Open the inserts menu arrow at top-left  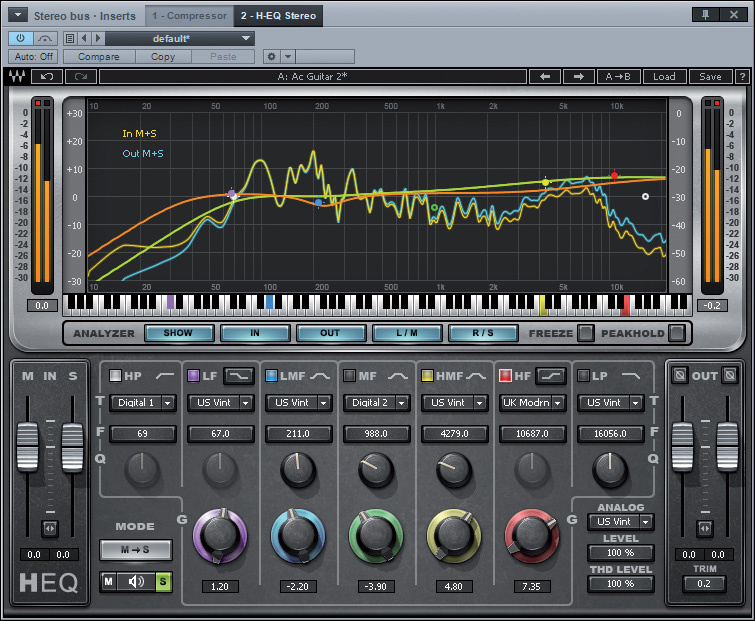(x=18, y=15)
